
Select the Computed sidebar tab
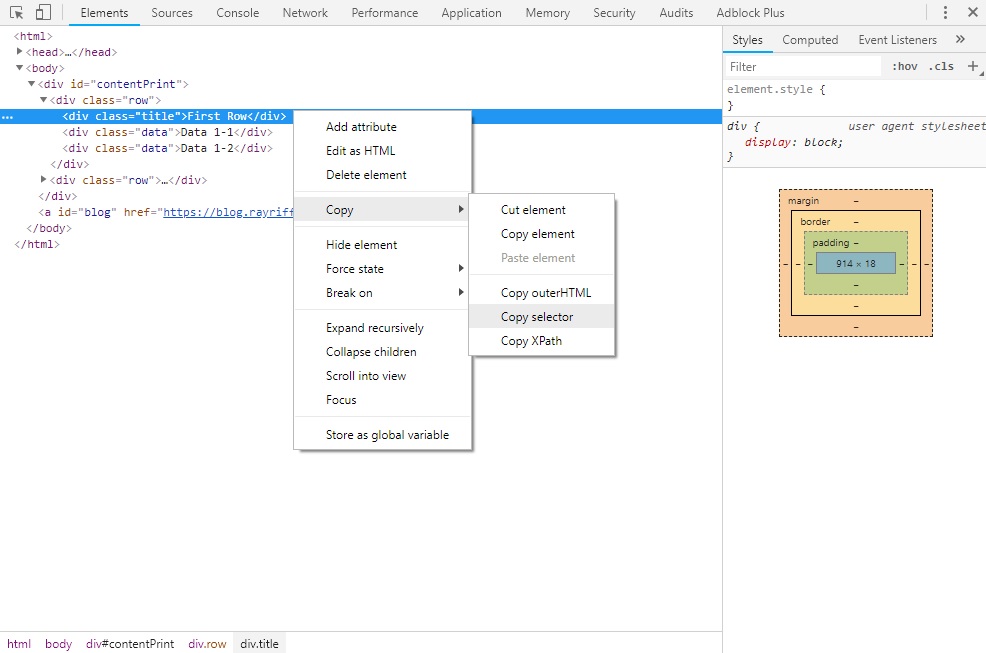click(810, 40)
